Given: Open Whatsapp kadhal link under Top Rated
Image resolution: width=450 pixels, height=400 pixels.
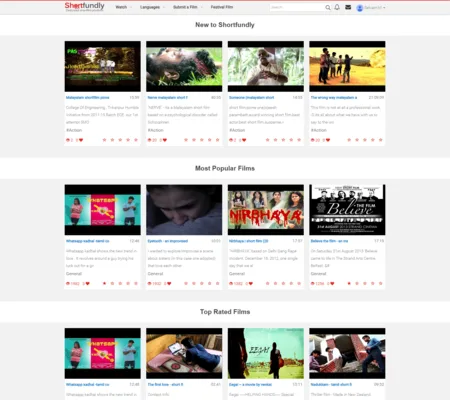Looking at the screenshot, I should click(87, 385).
